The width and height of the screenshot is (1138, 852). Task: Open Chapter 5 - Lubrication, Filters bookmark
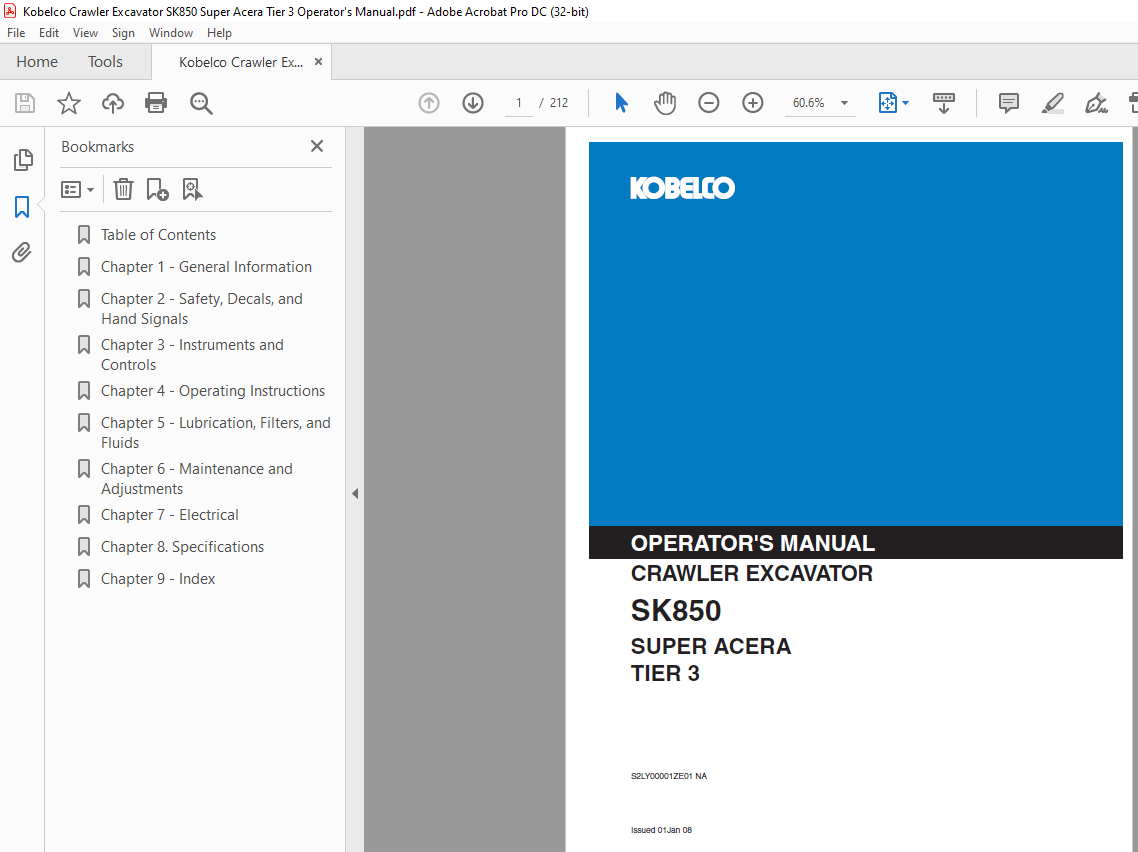(x=216, y=433)
